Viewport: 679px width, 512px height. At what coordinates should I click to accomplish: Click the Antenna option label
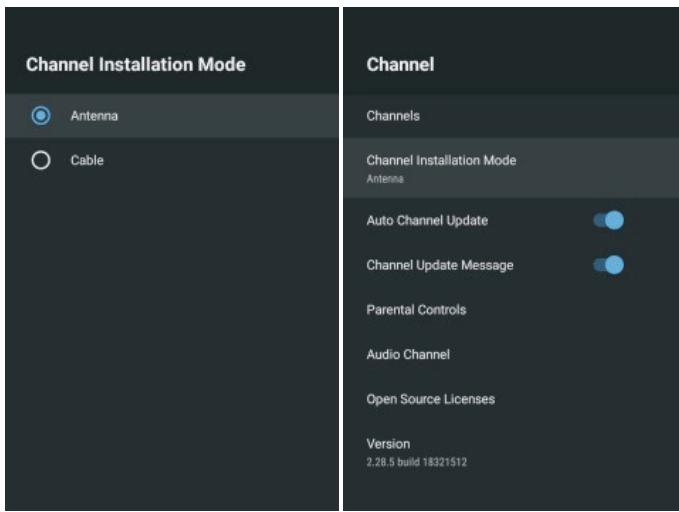coord(94,116)
